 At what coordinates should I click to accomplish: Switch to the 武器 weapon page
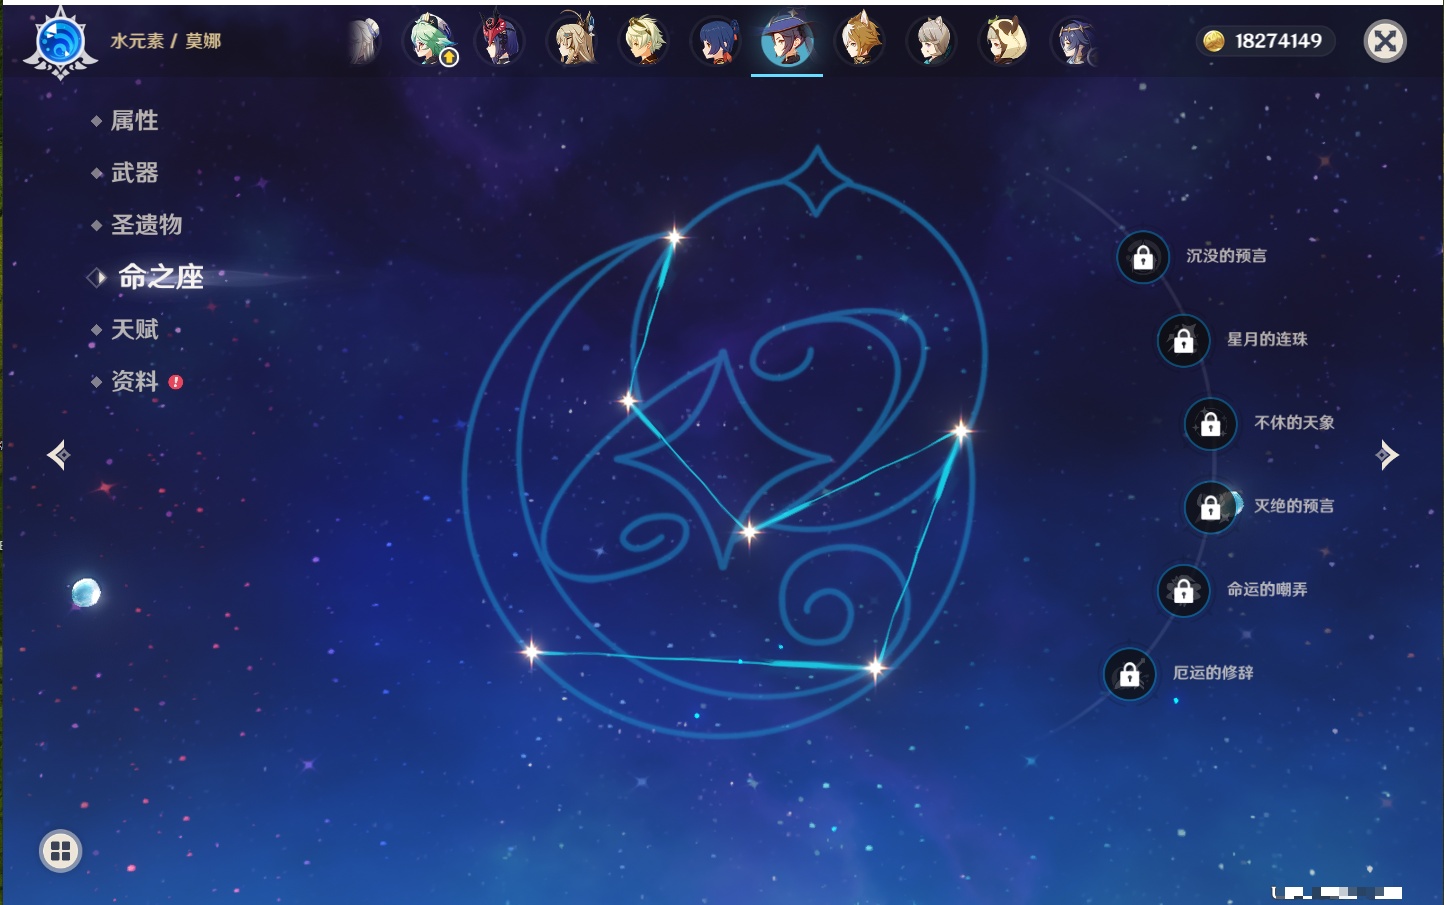(134, 173)
